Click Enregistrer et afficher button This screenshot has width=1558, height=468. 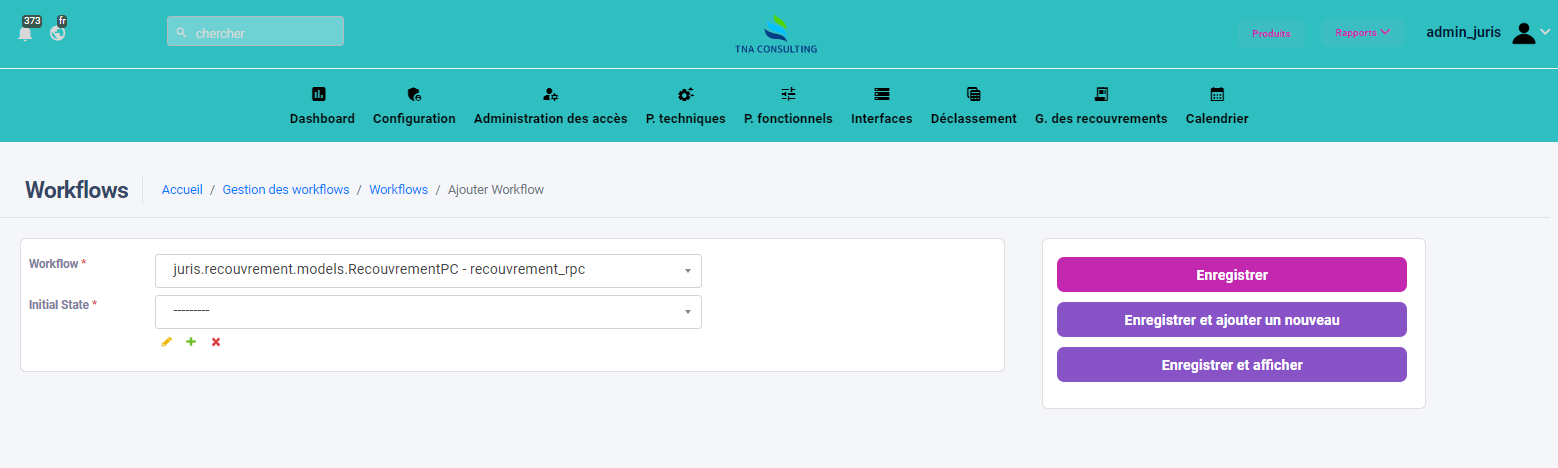(1231, 365)
